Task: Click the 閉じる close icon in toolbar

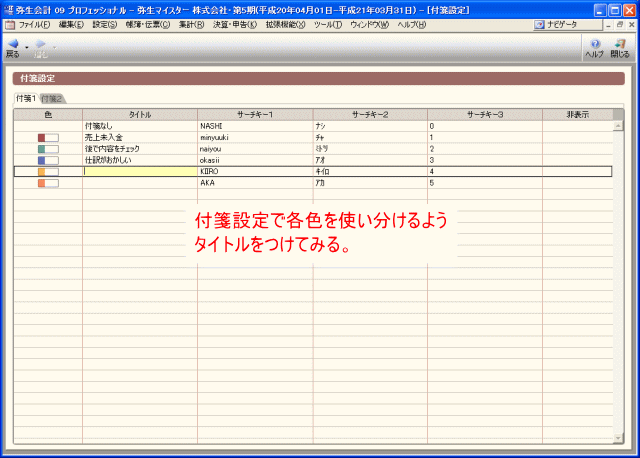Action: [x=620, y=48]
